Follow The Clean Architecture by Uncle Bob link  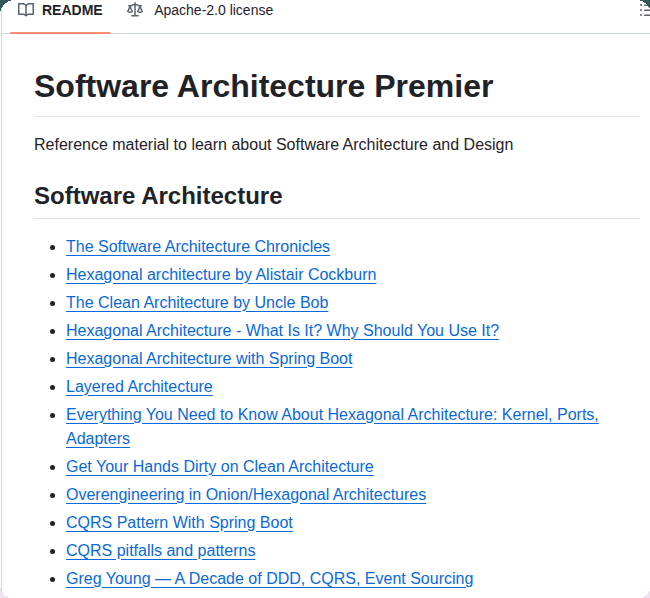(x=197, y=303)
